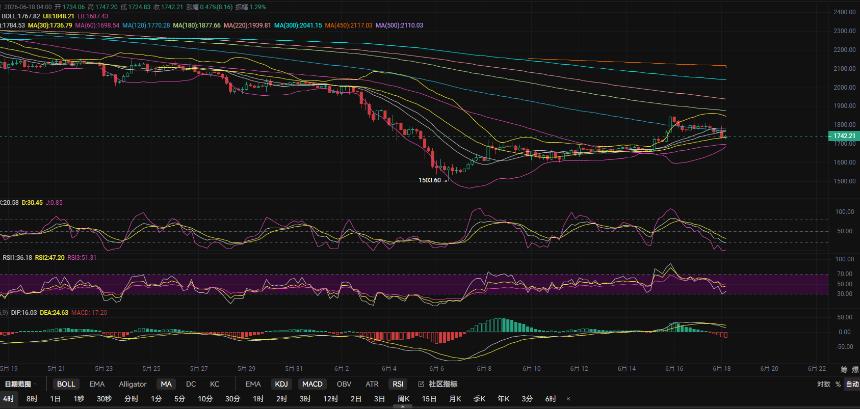This screenshot has height=409, width=860.
Task: Switch to the 8时 timeframe
Action: (x=31, y=399)
